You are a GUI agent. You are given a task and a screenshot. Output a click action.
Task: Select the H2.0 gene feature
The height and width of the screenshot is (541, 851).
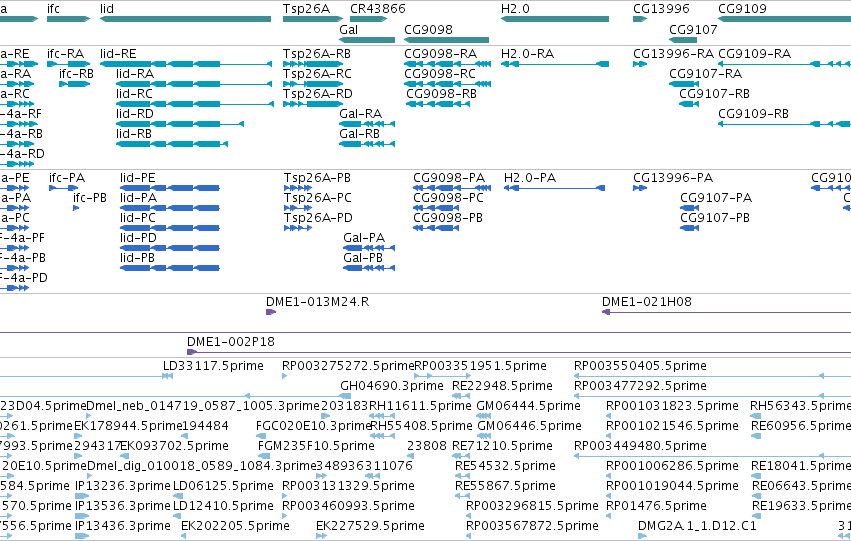pyautogui.click(x=555, y=19)
